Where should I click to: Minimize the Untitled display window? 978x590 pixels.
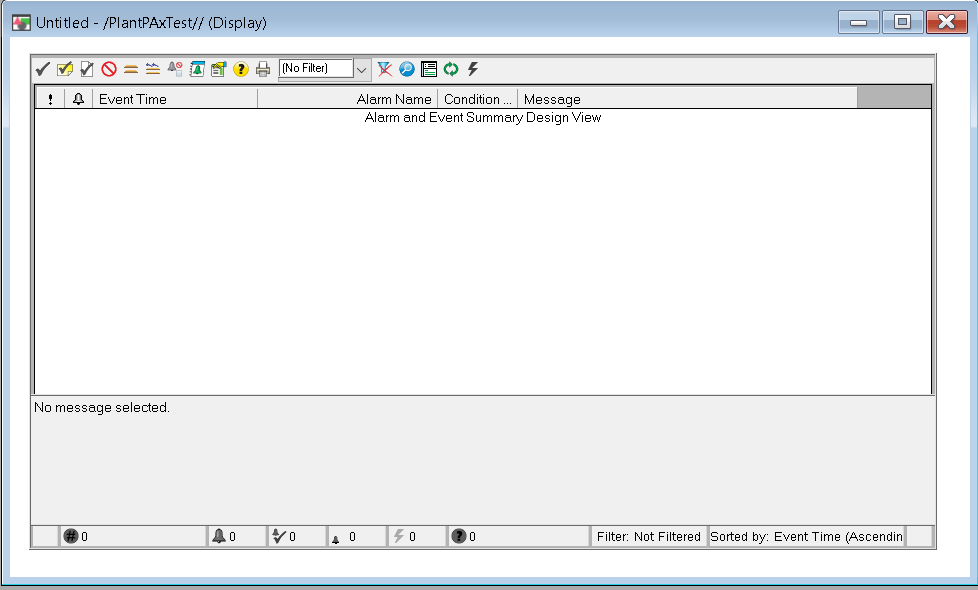859,22
